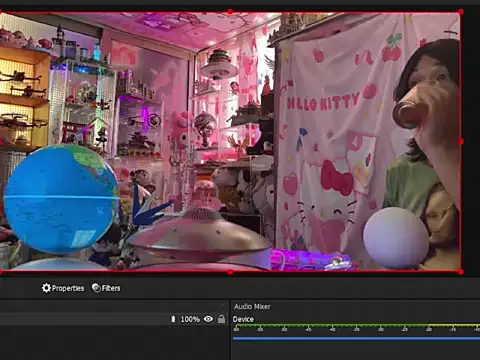
Task: Click the 100% value in the source row
Action: 190,319
